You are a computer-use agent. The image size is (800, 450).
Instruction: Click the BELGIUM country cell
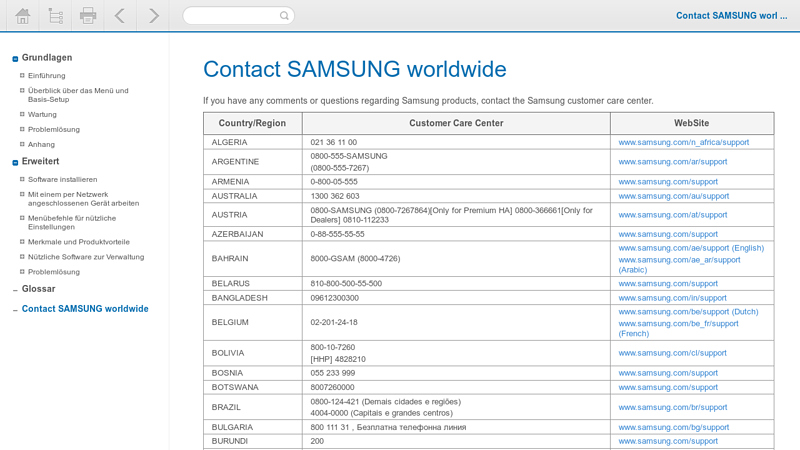(x=253, y=322)
